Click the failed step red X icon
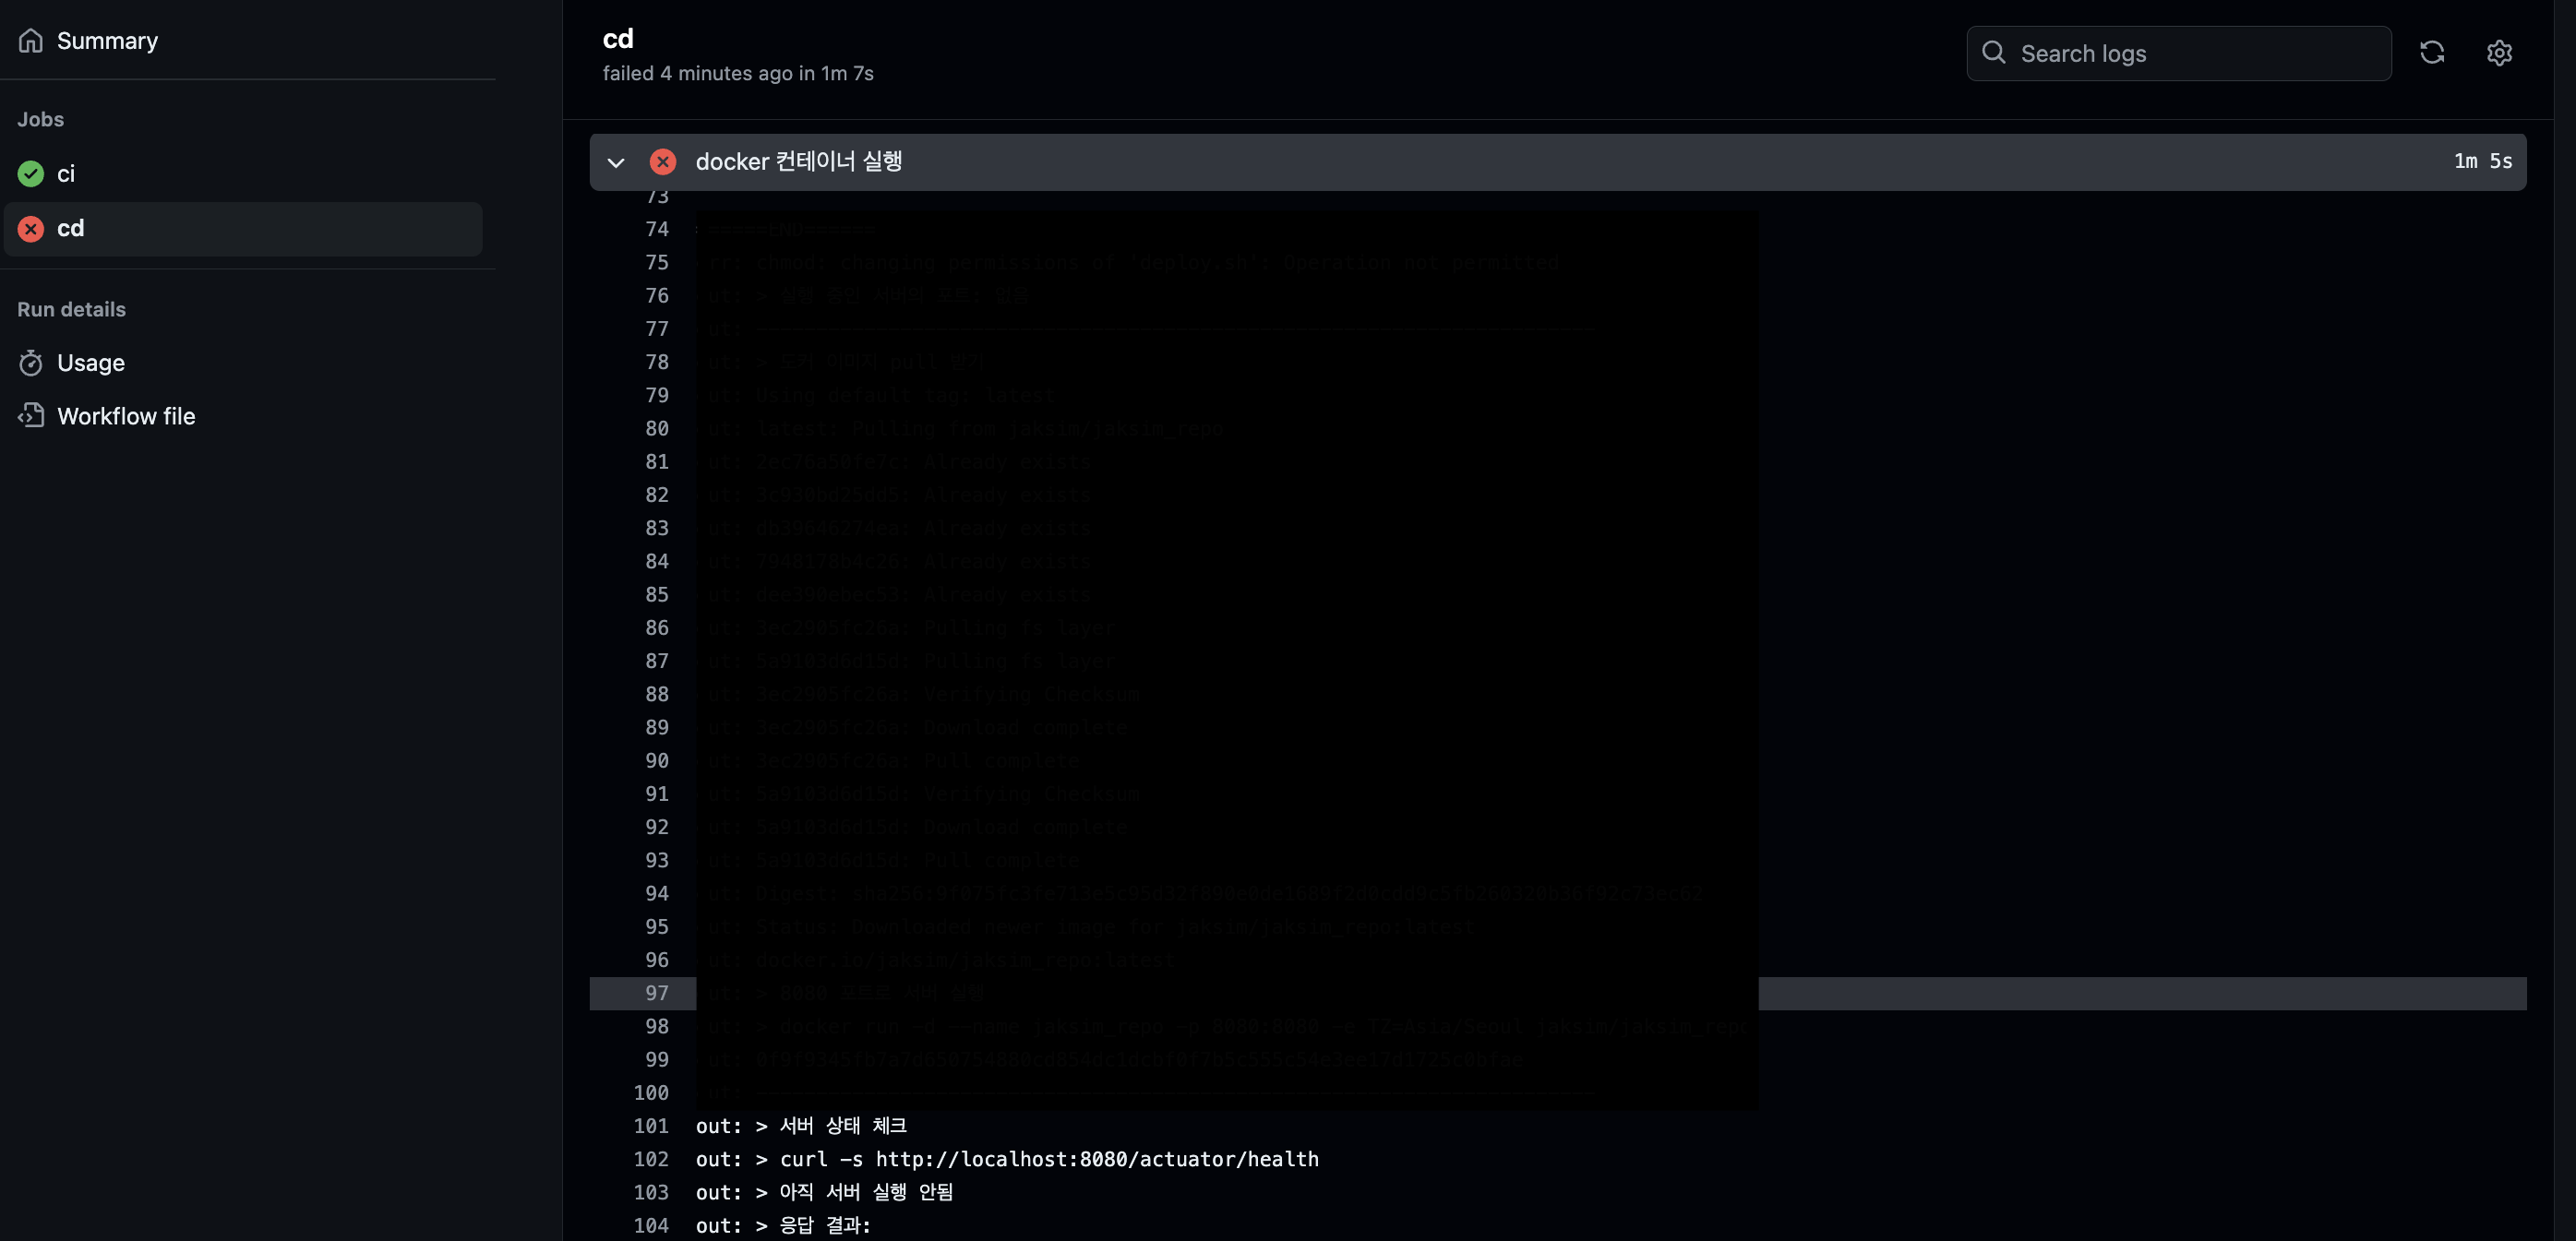The height and width of the screenshot is (1241, 2576). click(662, 162)
